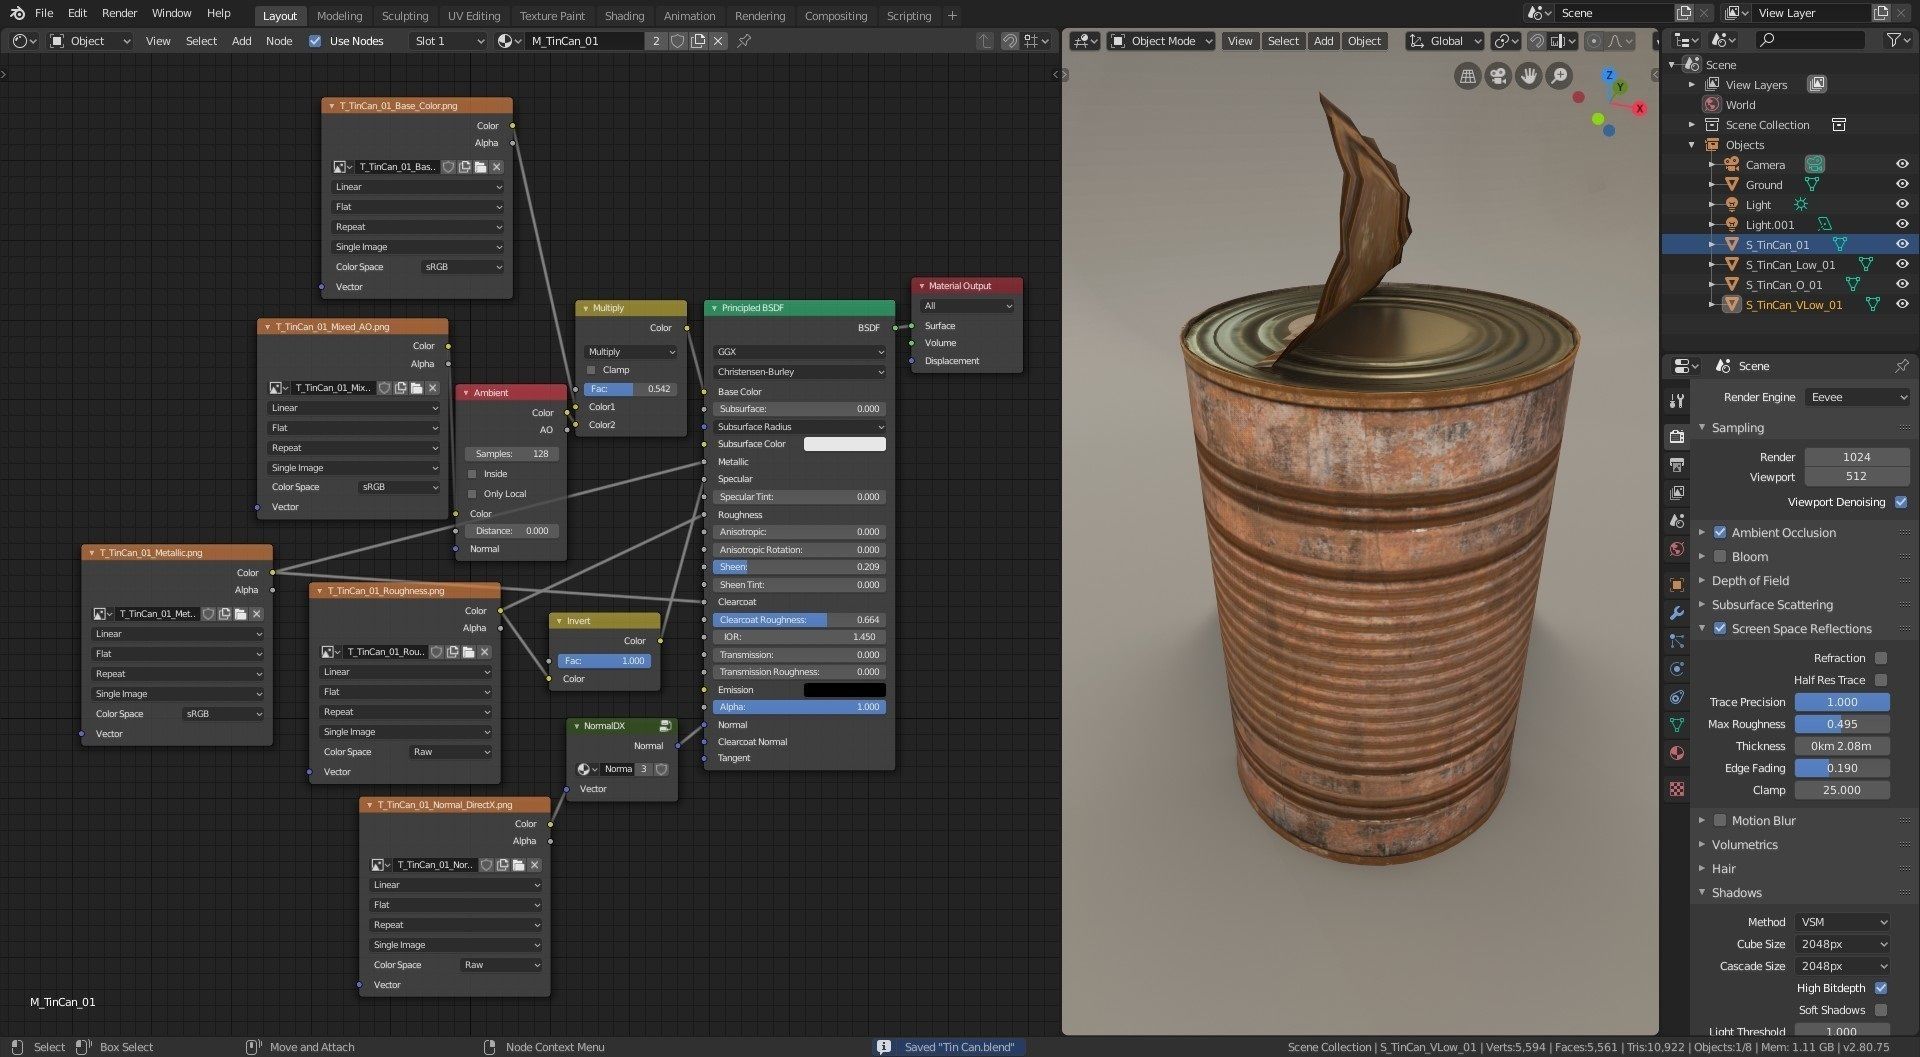Open the Render Engine Eevee dropdown

[x=1859, y=397]
